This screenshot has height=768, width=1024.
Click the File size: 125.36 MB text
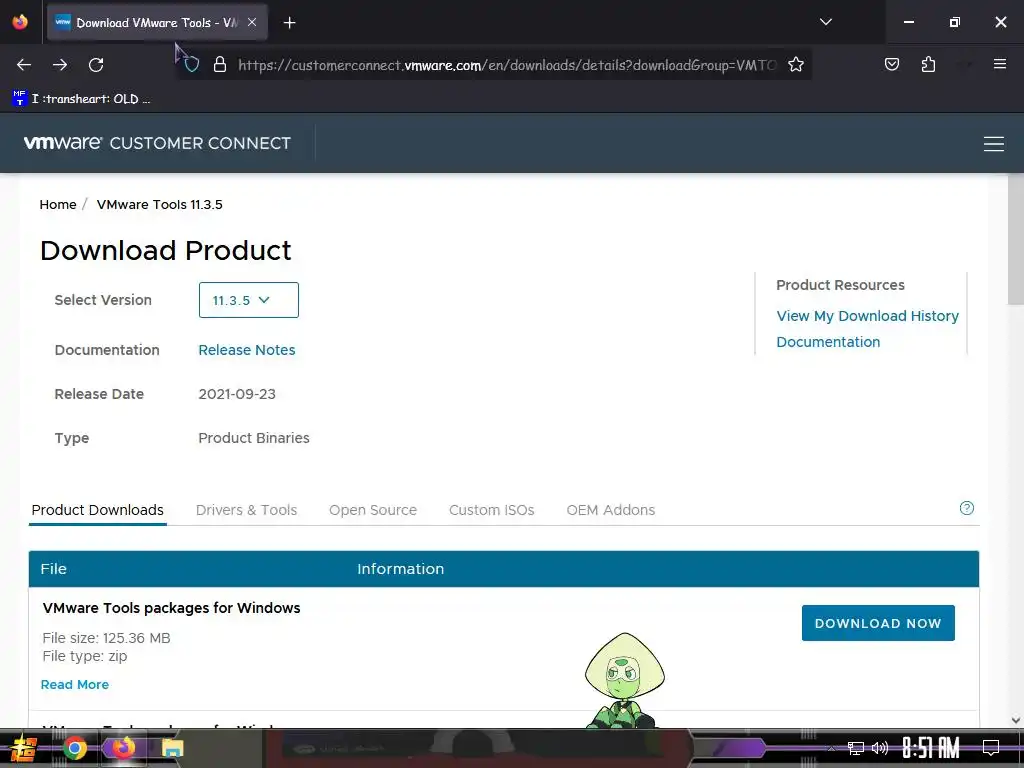pyautogui.click(x=106, y=638)
